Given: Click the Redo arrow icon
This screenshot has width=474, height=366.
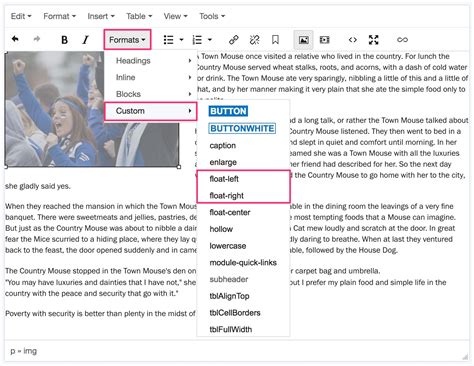Looking at the screenshot, I should tap(37, 39).
